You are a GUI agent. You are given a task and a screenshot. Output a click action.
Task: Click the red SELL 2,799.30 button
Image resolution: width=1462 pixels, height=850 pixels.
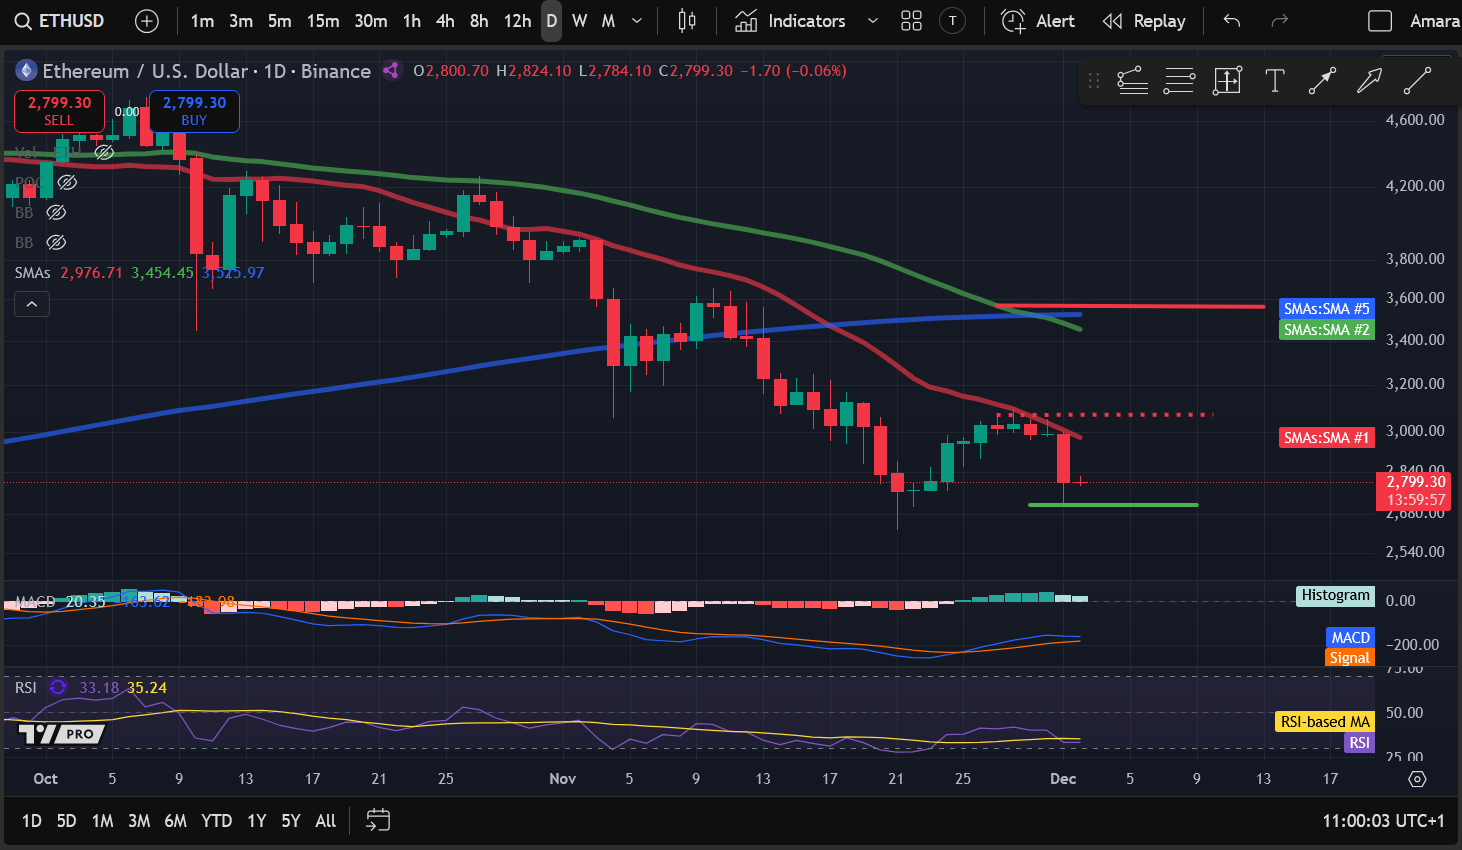(58, 111)
